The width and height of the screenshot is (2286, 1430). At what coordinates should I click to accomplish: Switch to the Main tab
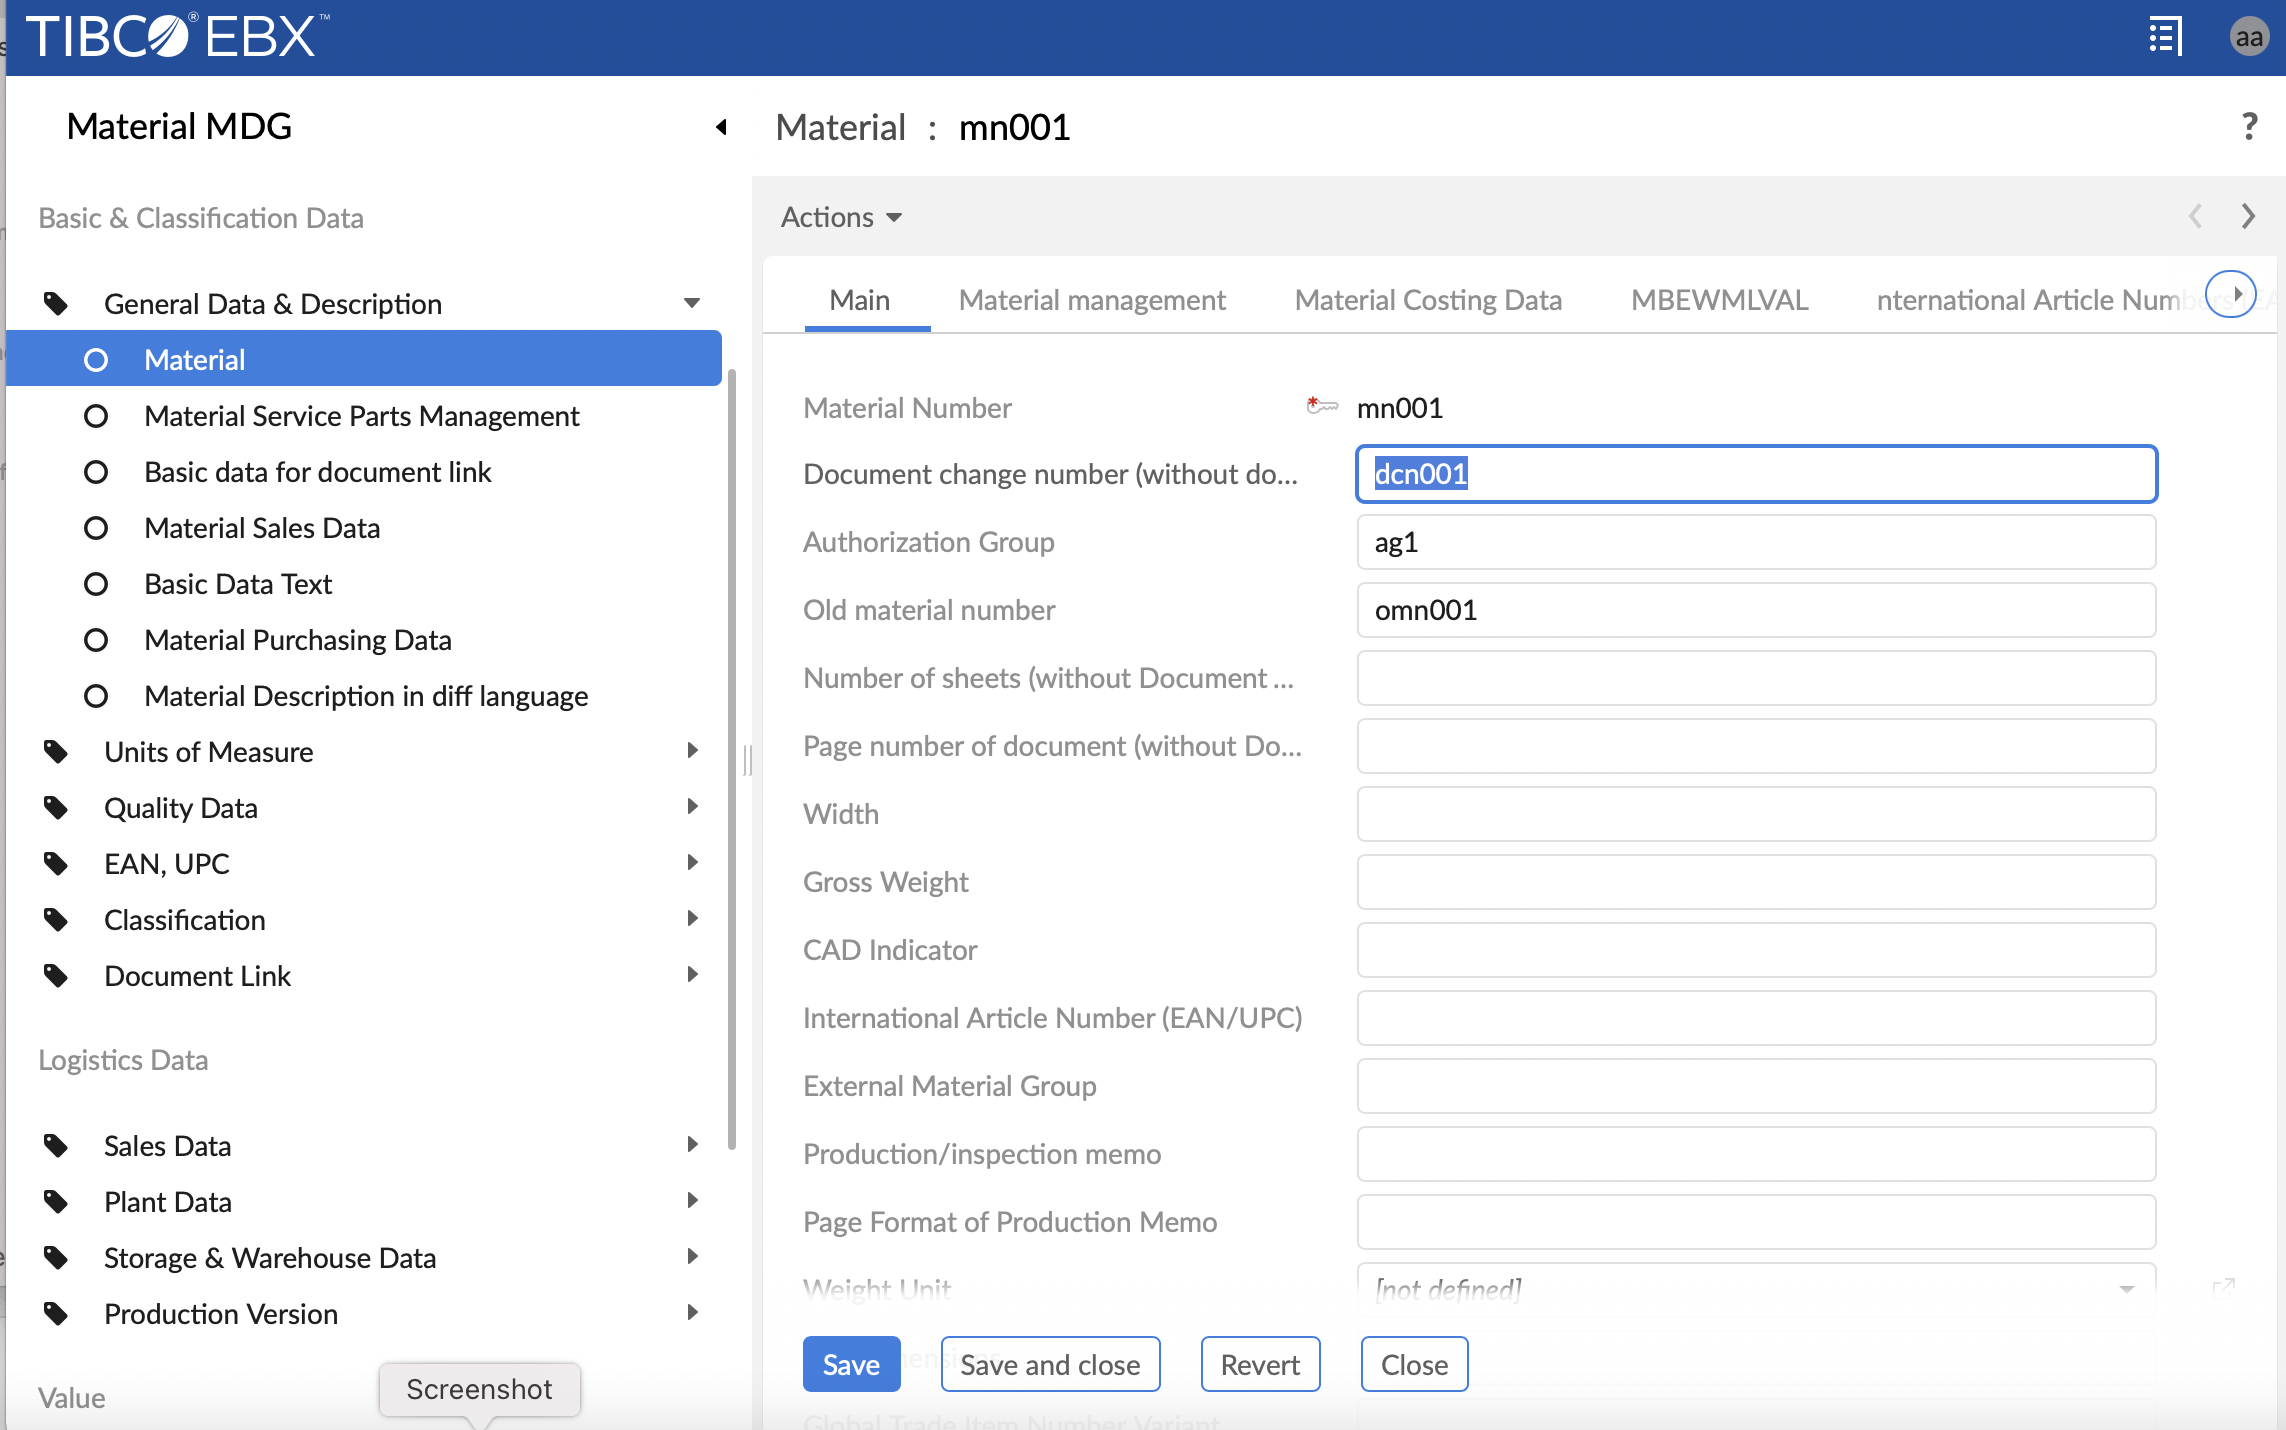coord(860,300)
